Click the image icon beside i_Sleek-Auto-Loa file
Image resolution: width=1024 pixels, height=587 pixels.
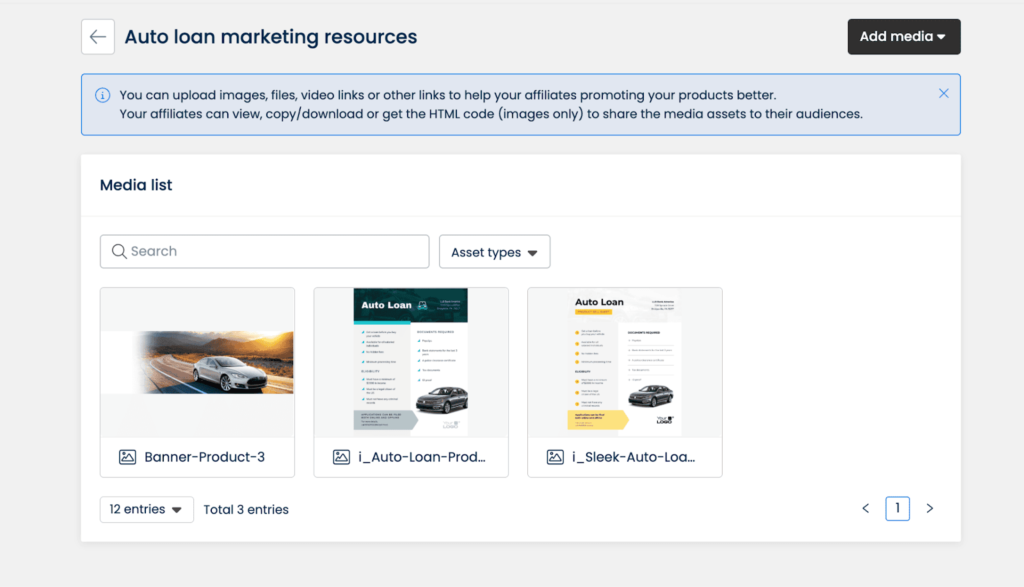tap(555, 457)
